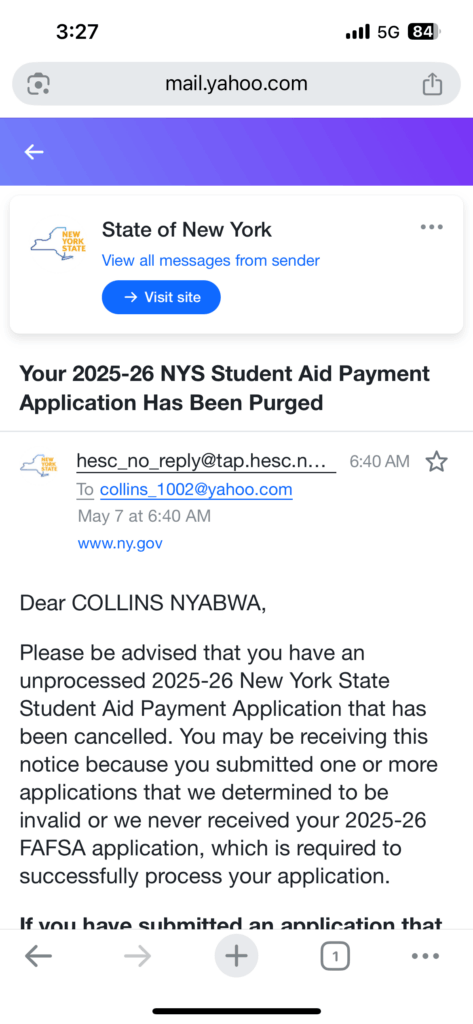Open the www.ny.gov link
The height and width of the screenshot is (1024, 473).
(120, 543)
